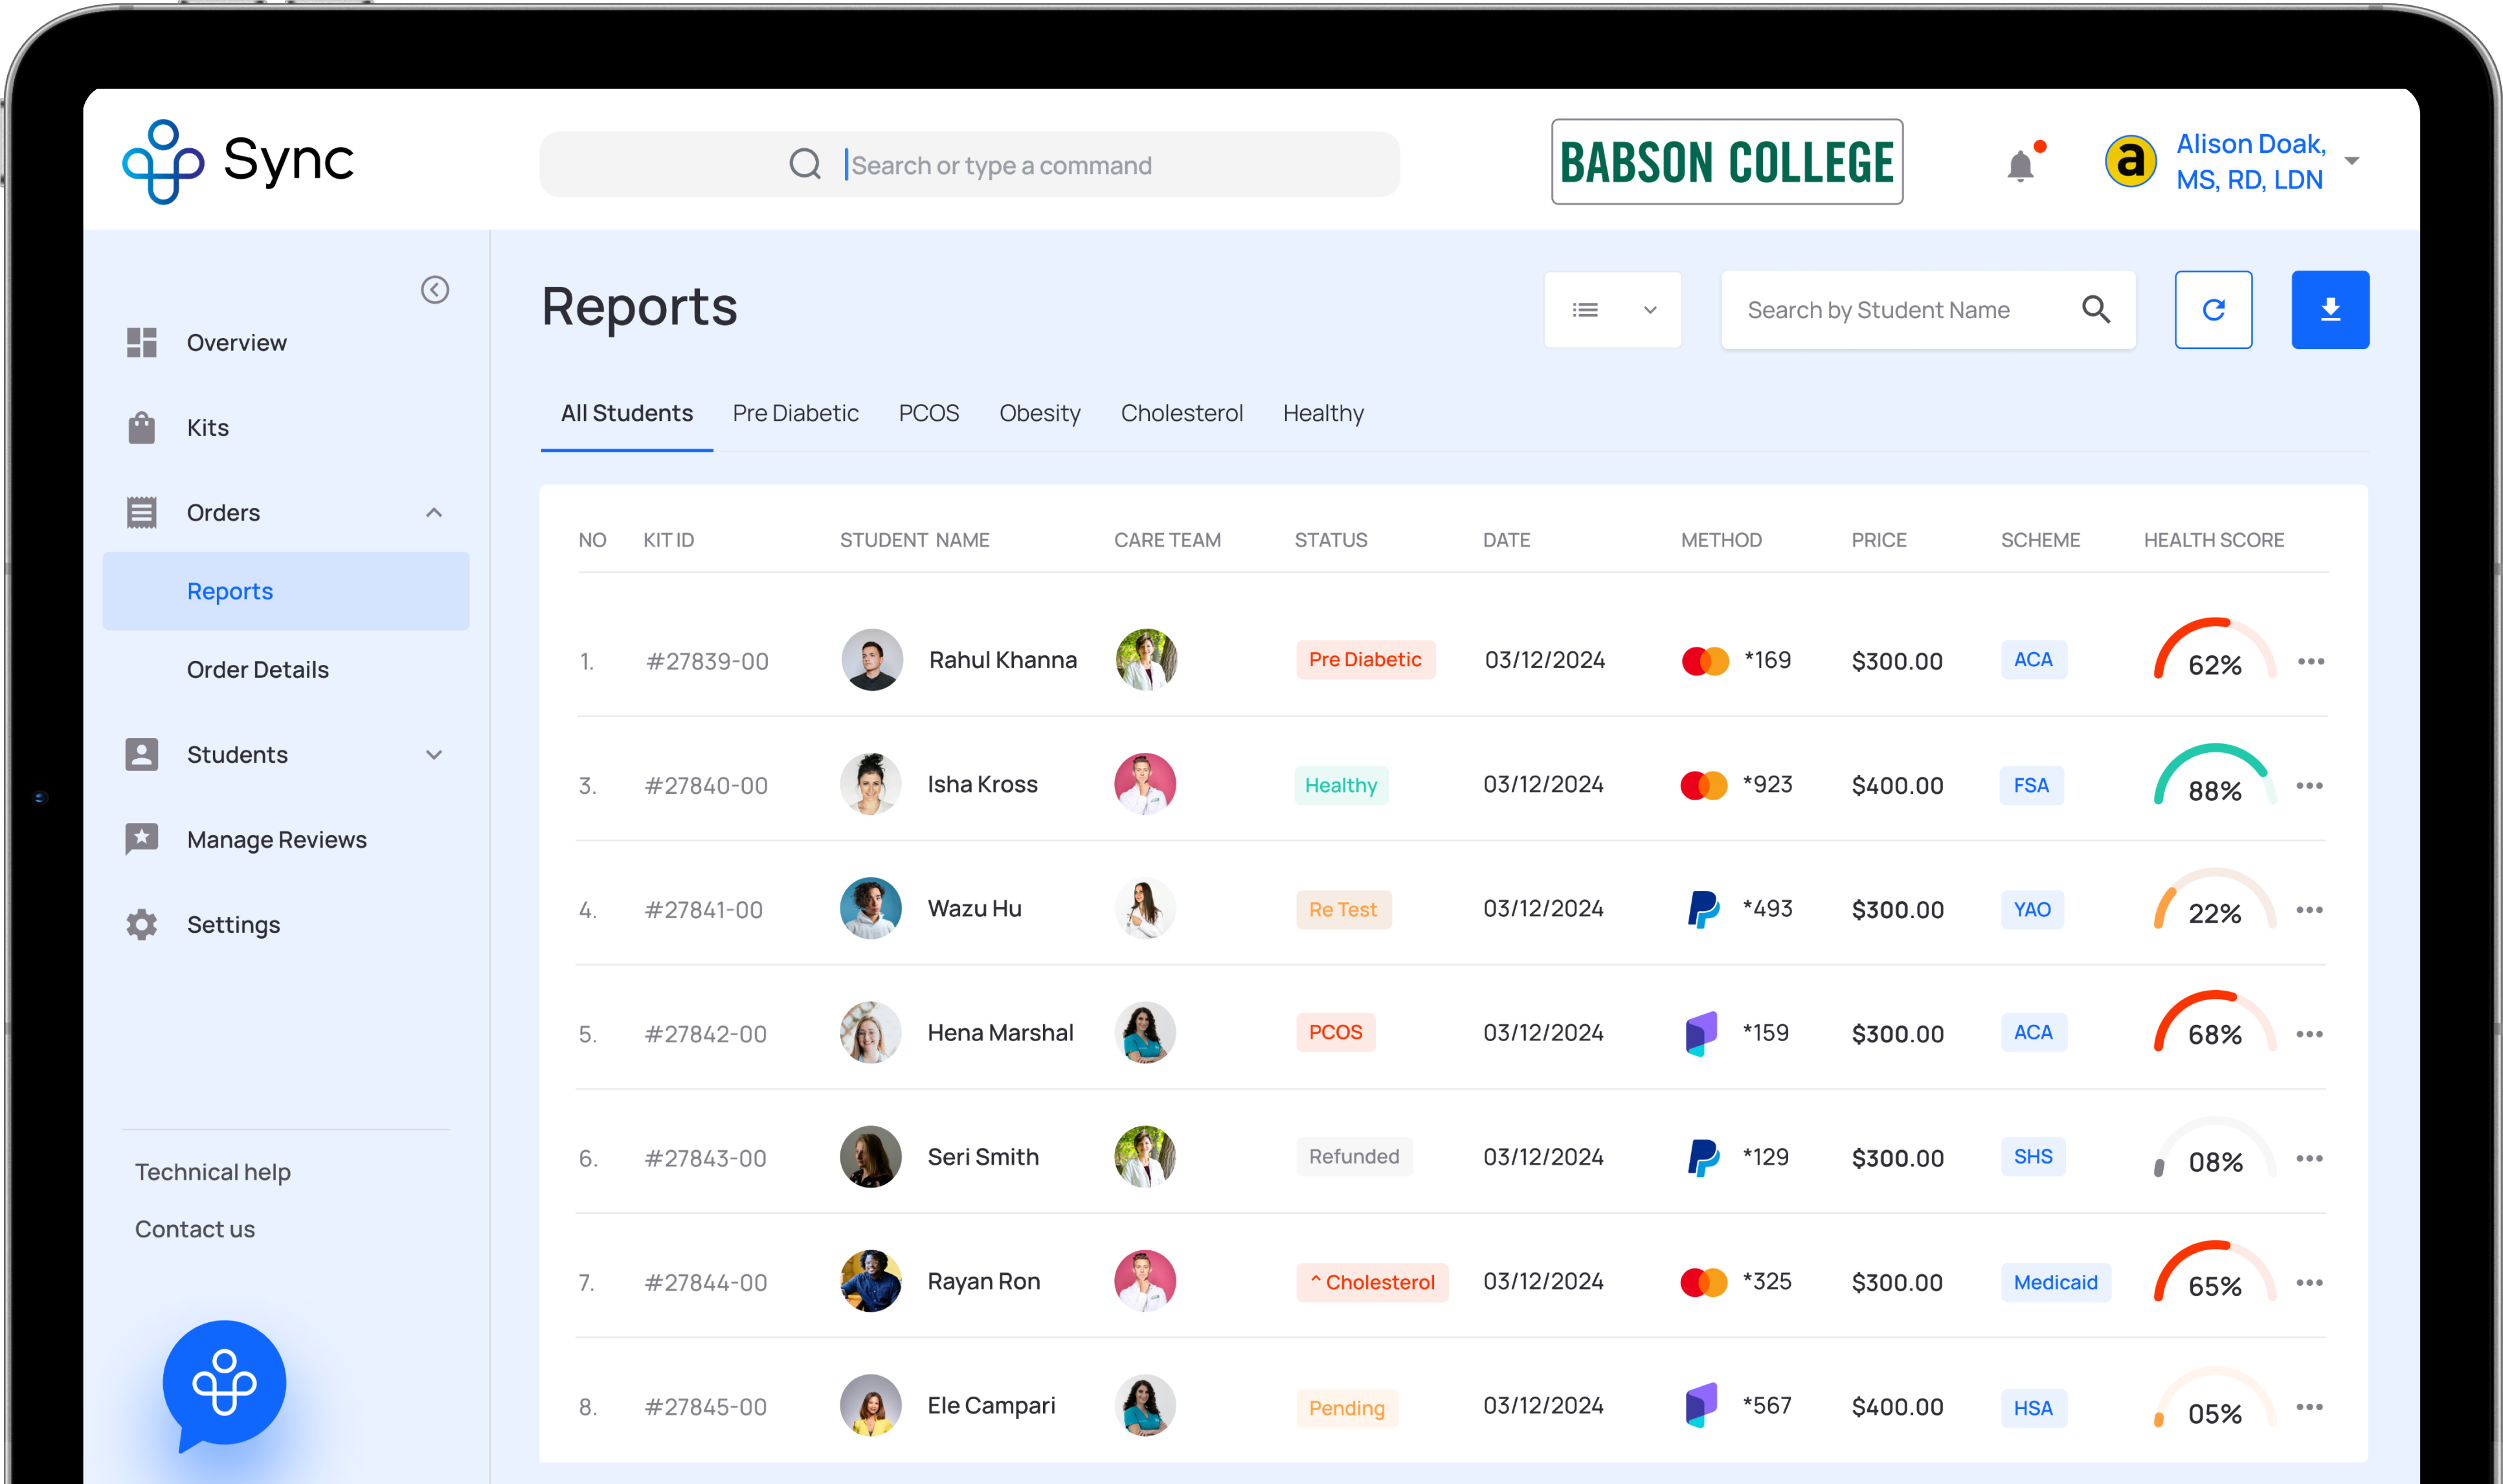
Task: Click the Pending status badge
Action: (x=1347, y=1408)
